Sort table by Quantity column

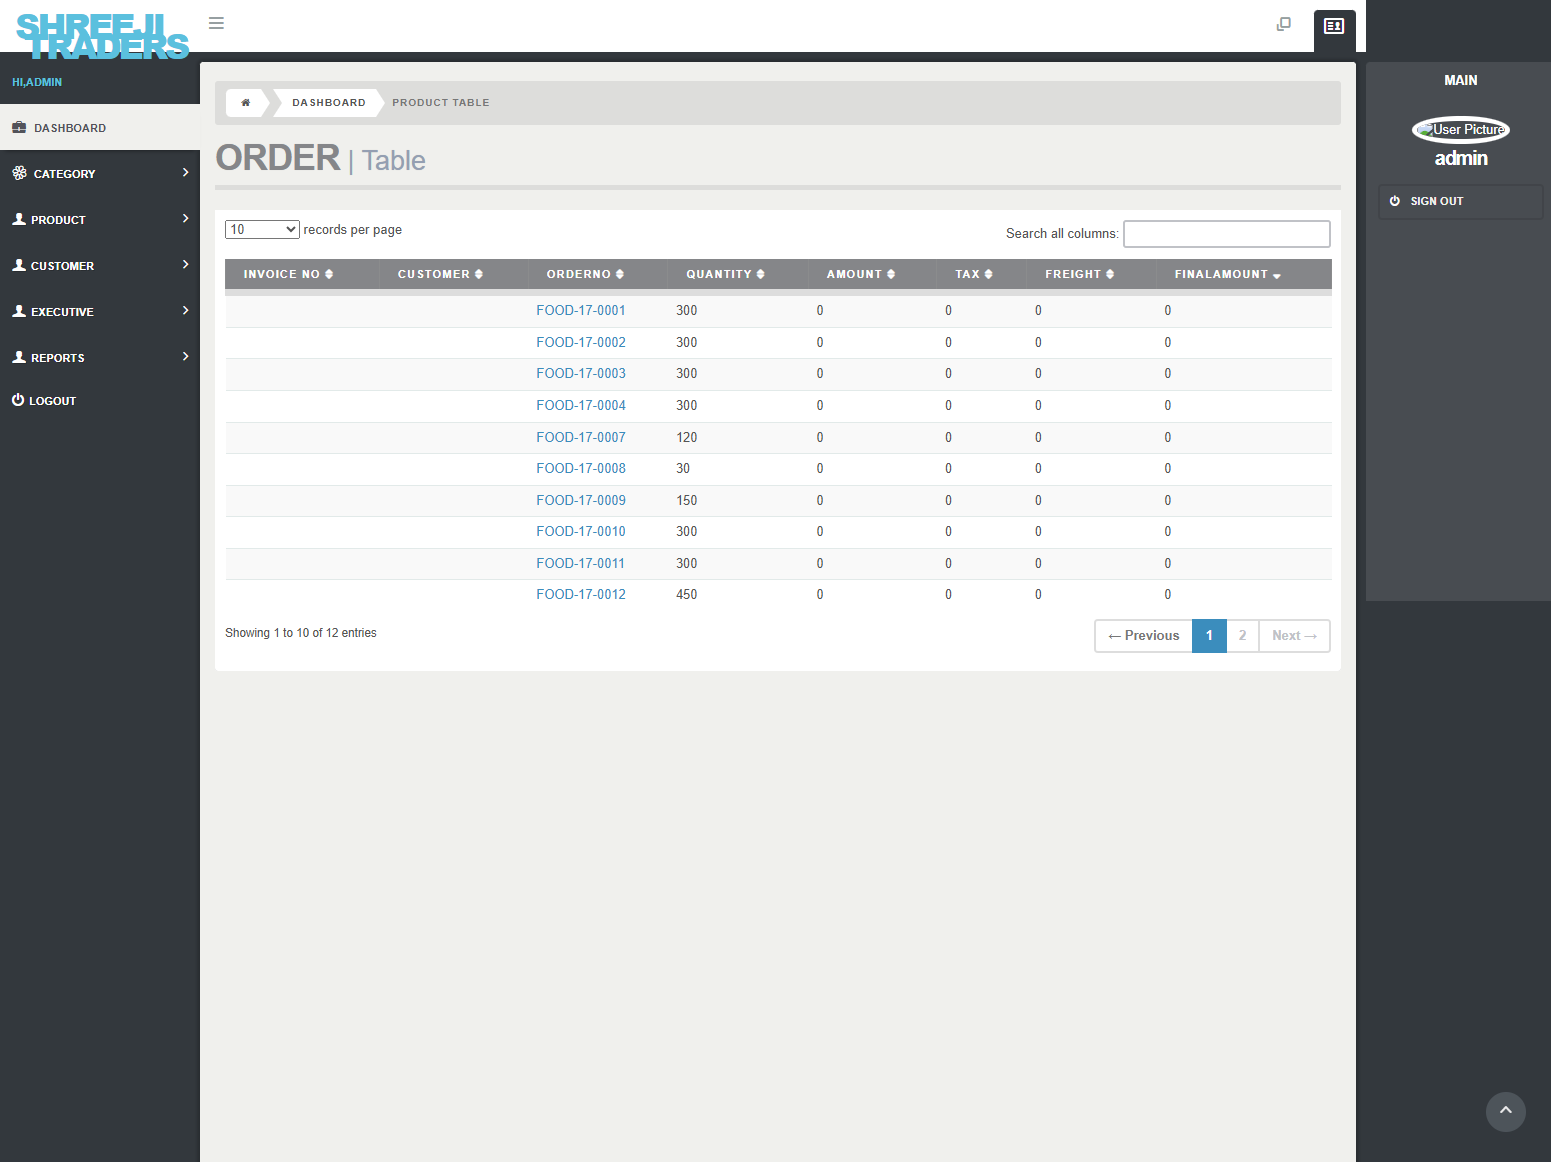pos(725,274)
